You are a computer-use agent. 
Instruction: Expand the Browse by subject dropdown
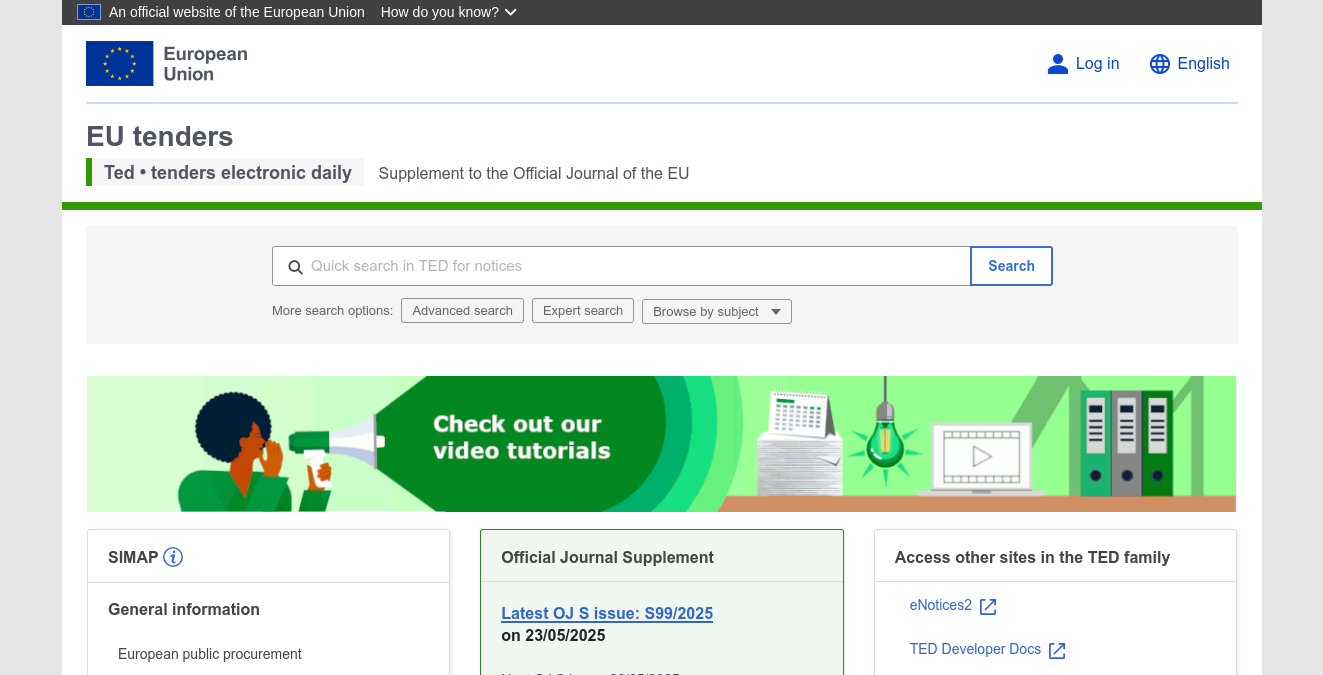717,312
